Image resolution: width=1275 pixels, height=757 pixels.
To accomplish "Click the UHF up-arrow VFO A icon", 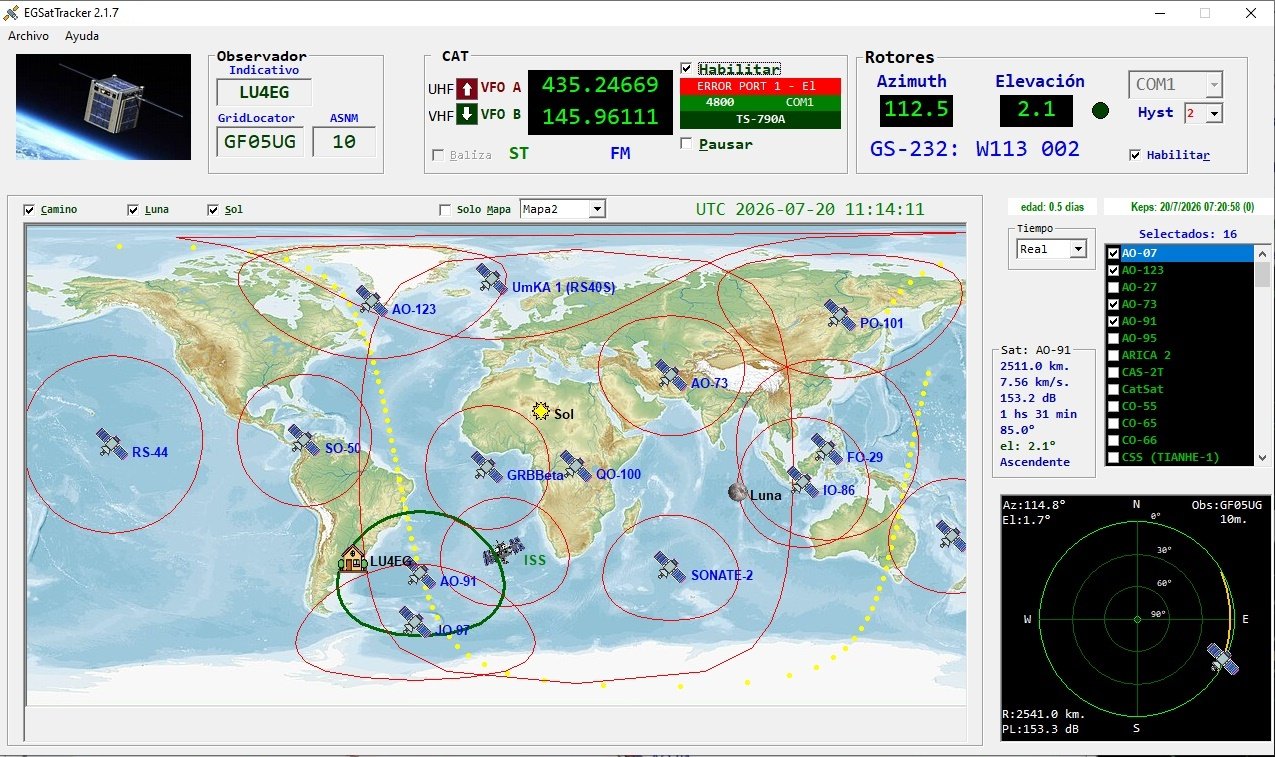I will 467,88.
